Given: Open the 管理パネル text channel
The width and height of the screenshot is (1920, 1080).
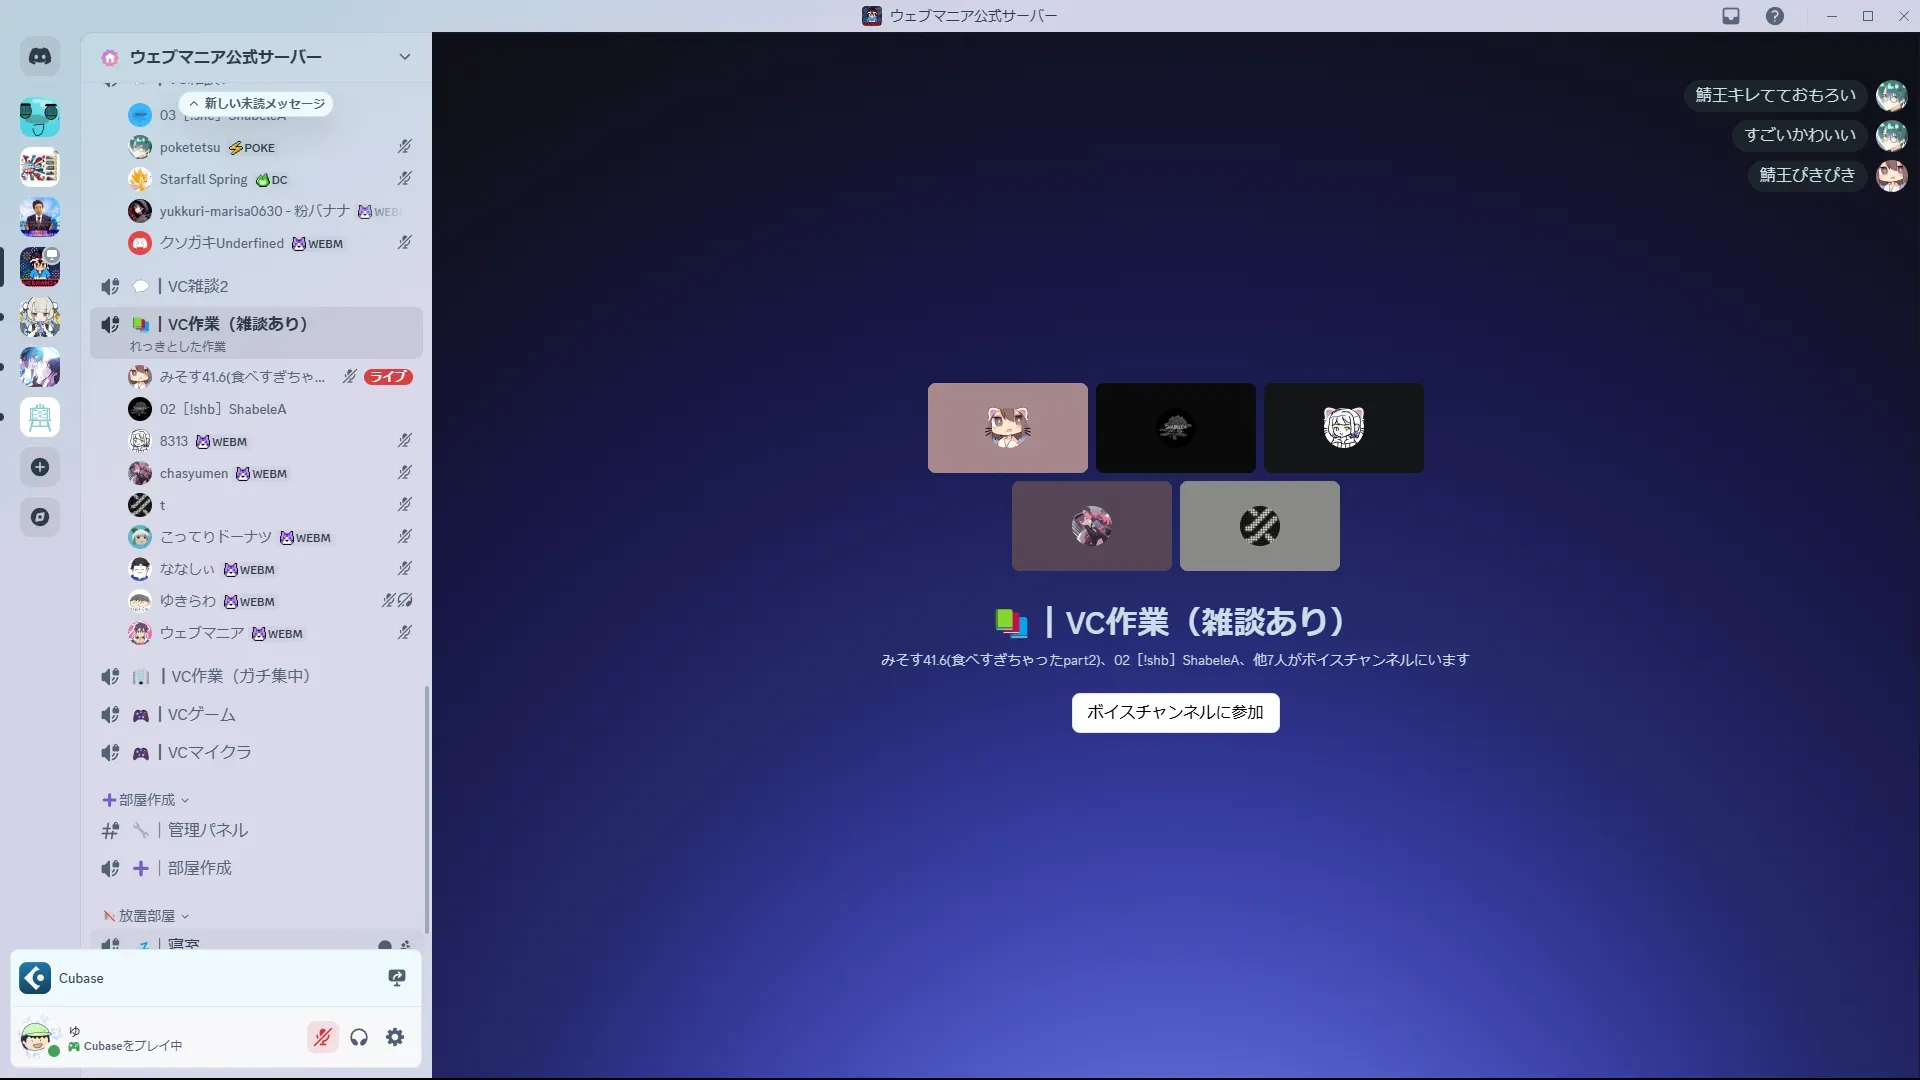Looking at the screenshot, I should pos(207,830).
